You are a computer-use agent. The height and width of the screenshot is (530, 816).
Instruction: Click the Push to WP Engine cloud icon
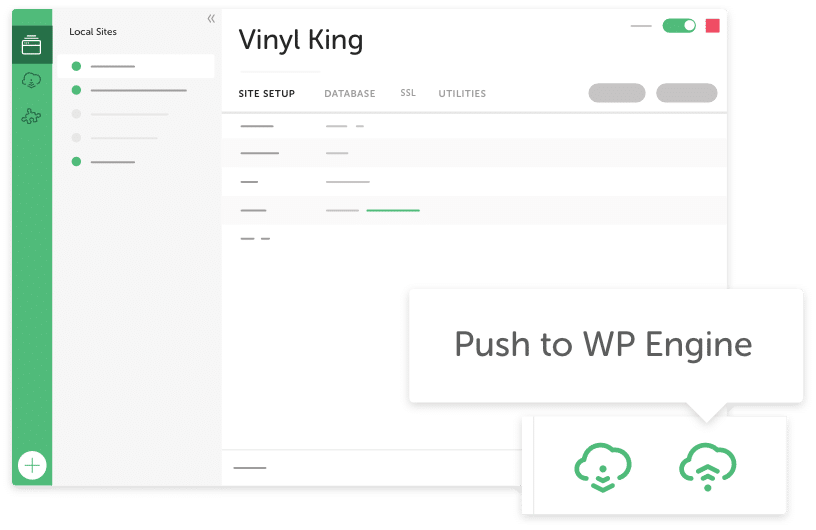point(708,467)
